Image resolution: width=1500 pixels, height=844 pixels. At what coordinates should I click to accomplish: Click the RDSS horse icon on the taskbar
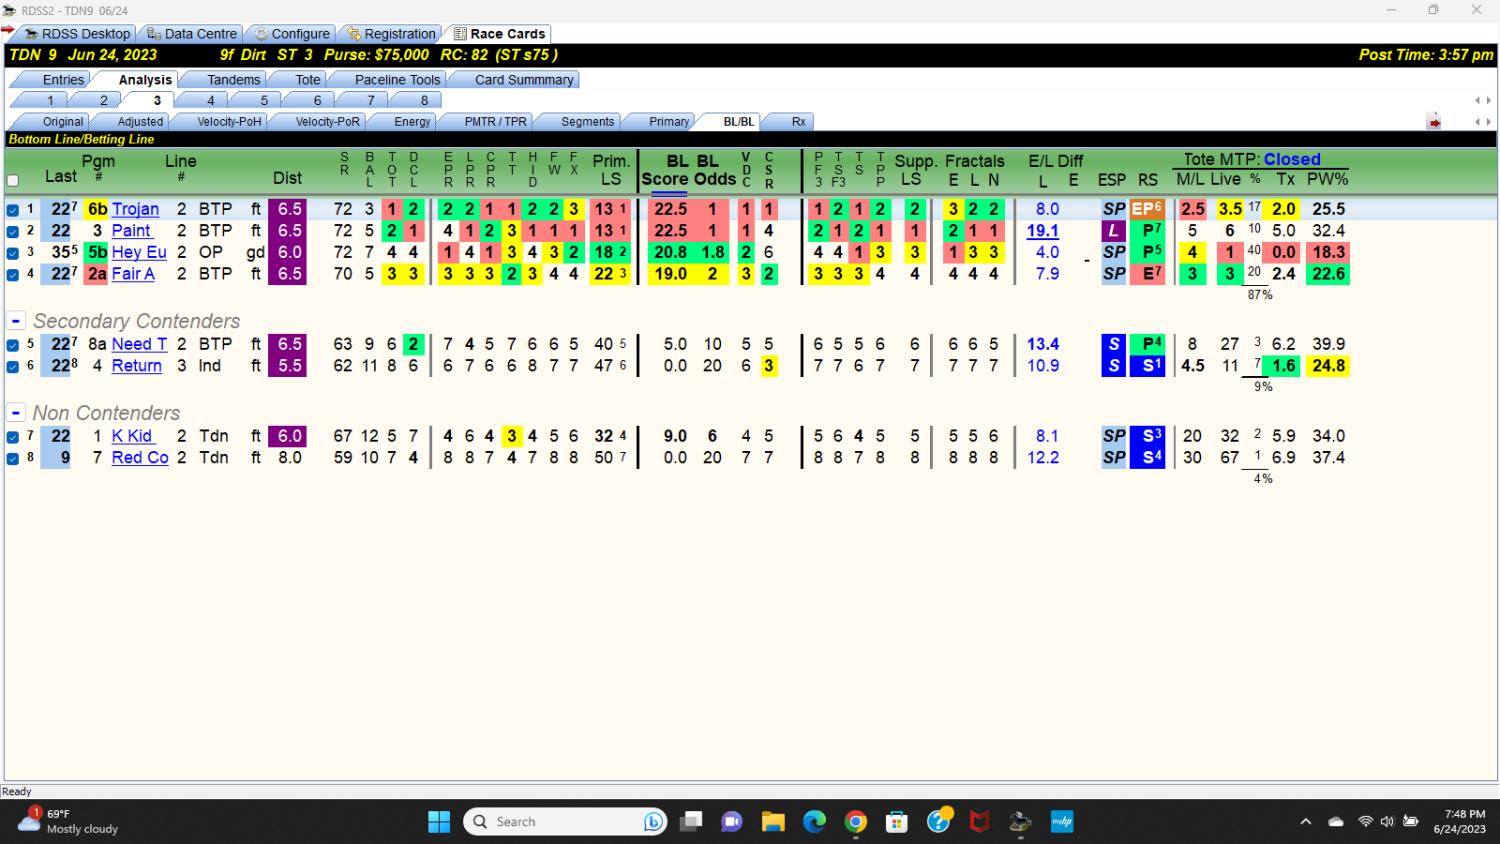coord(1020,822)
